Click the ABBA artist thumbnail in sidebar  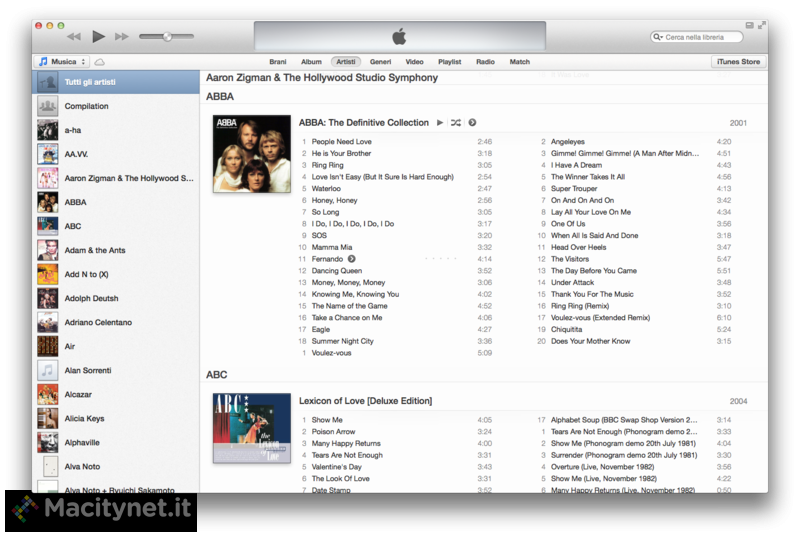(x=47, y=202)
